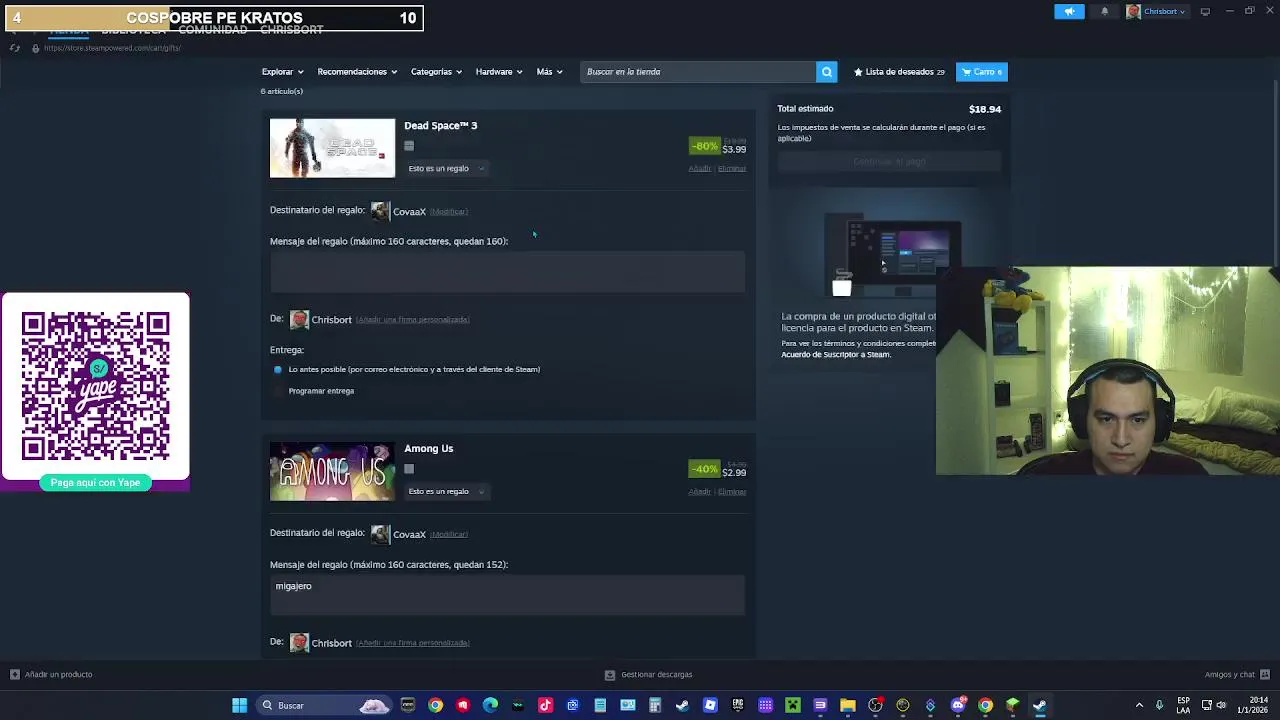Add custom signature for Among Us gift
The image size is (1280, 720).
(x=412, y=643)
